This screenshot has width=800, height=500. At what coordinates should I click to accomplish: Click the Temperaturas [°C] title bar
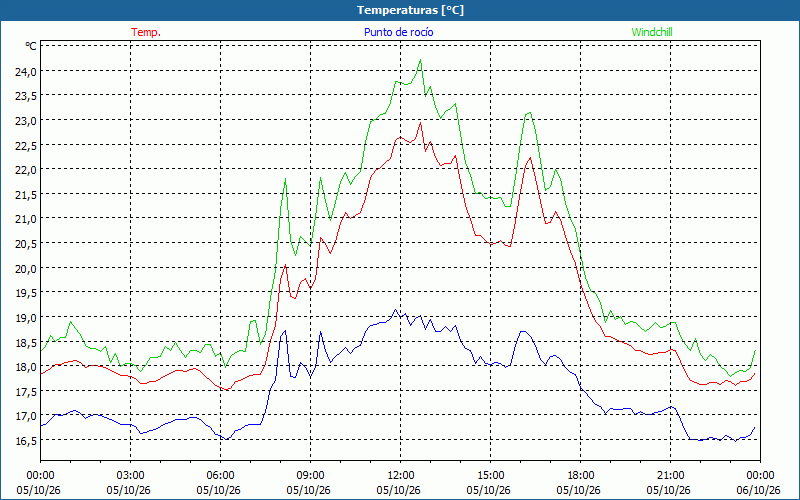pos(400,10)
